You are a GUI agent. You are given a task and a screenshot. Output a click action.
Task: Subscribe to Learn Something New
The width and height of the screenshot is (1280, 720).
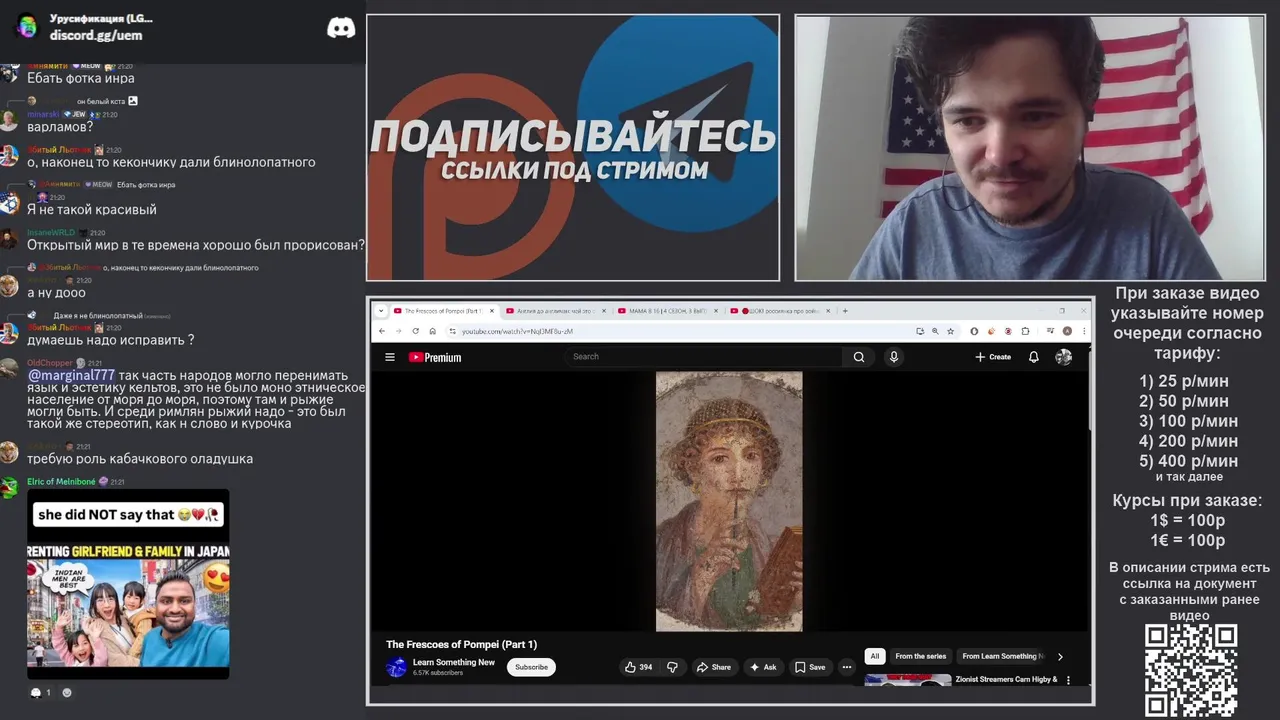tap(531, 667)
